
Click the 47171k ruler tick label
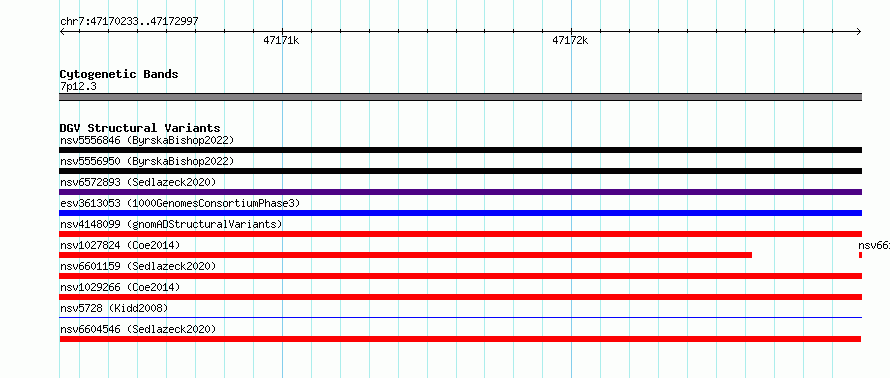tap(281, 40)
